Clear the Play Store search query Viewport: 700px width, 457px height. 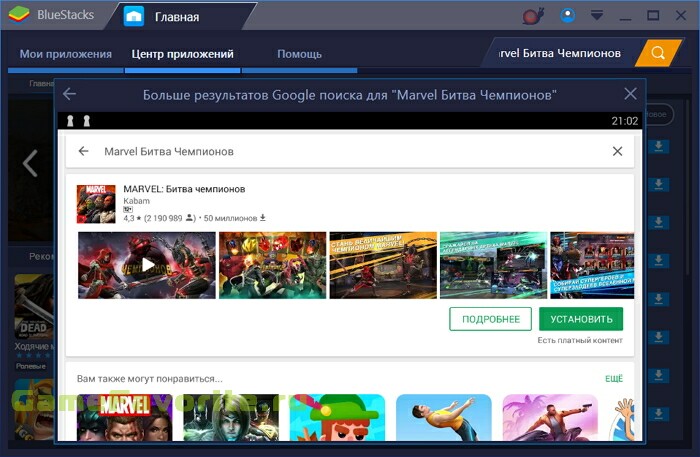point(617,151)
